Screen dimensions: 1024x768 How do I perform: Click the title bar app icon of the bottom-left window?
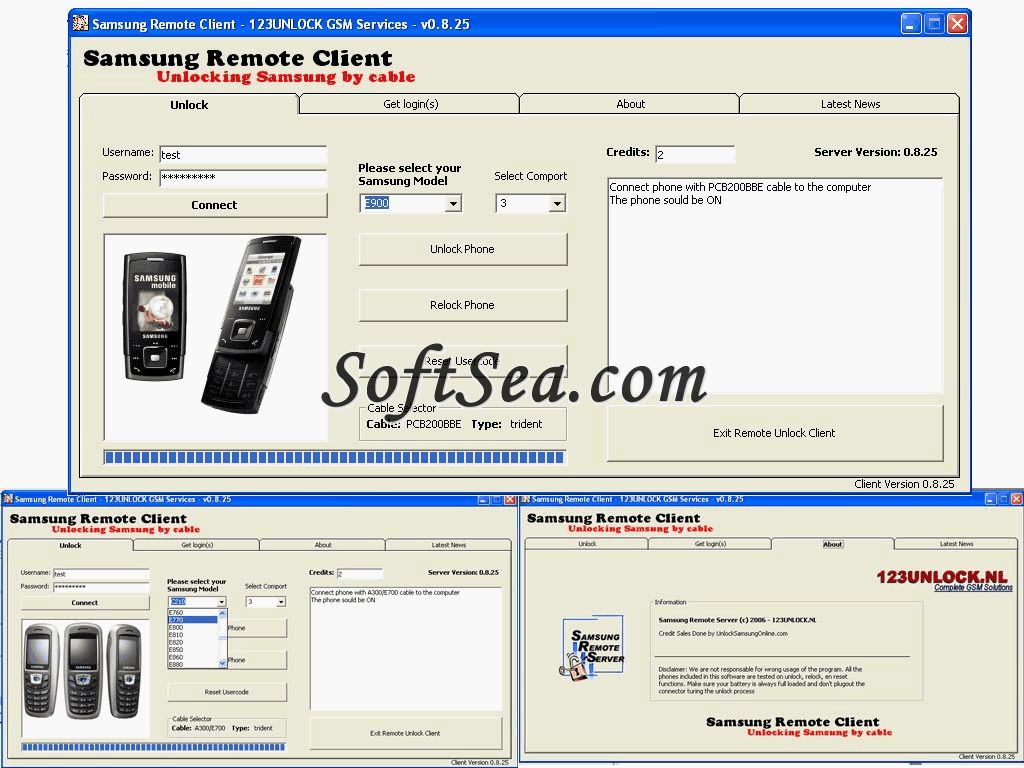(x=8, y=499)
